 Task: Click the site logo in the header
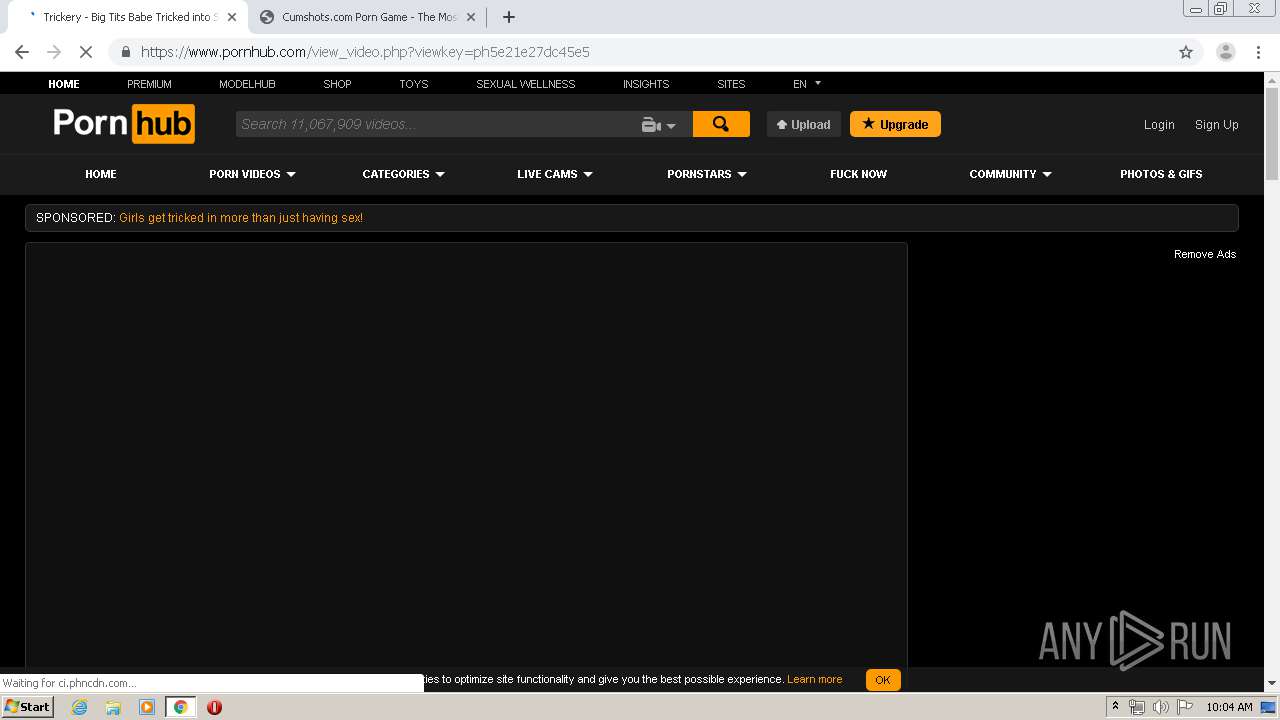124,124
